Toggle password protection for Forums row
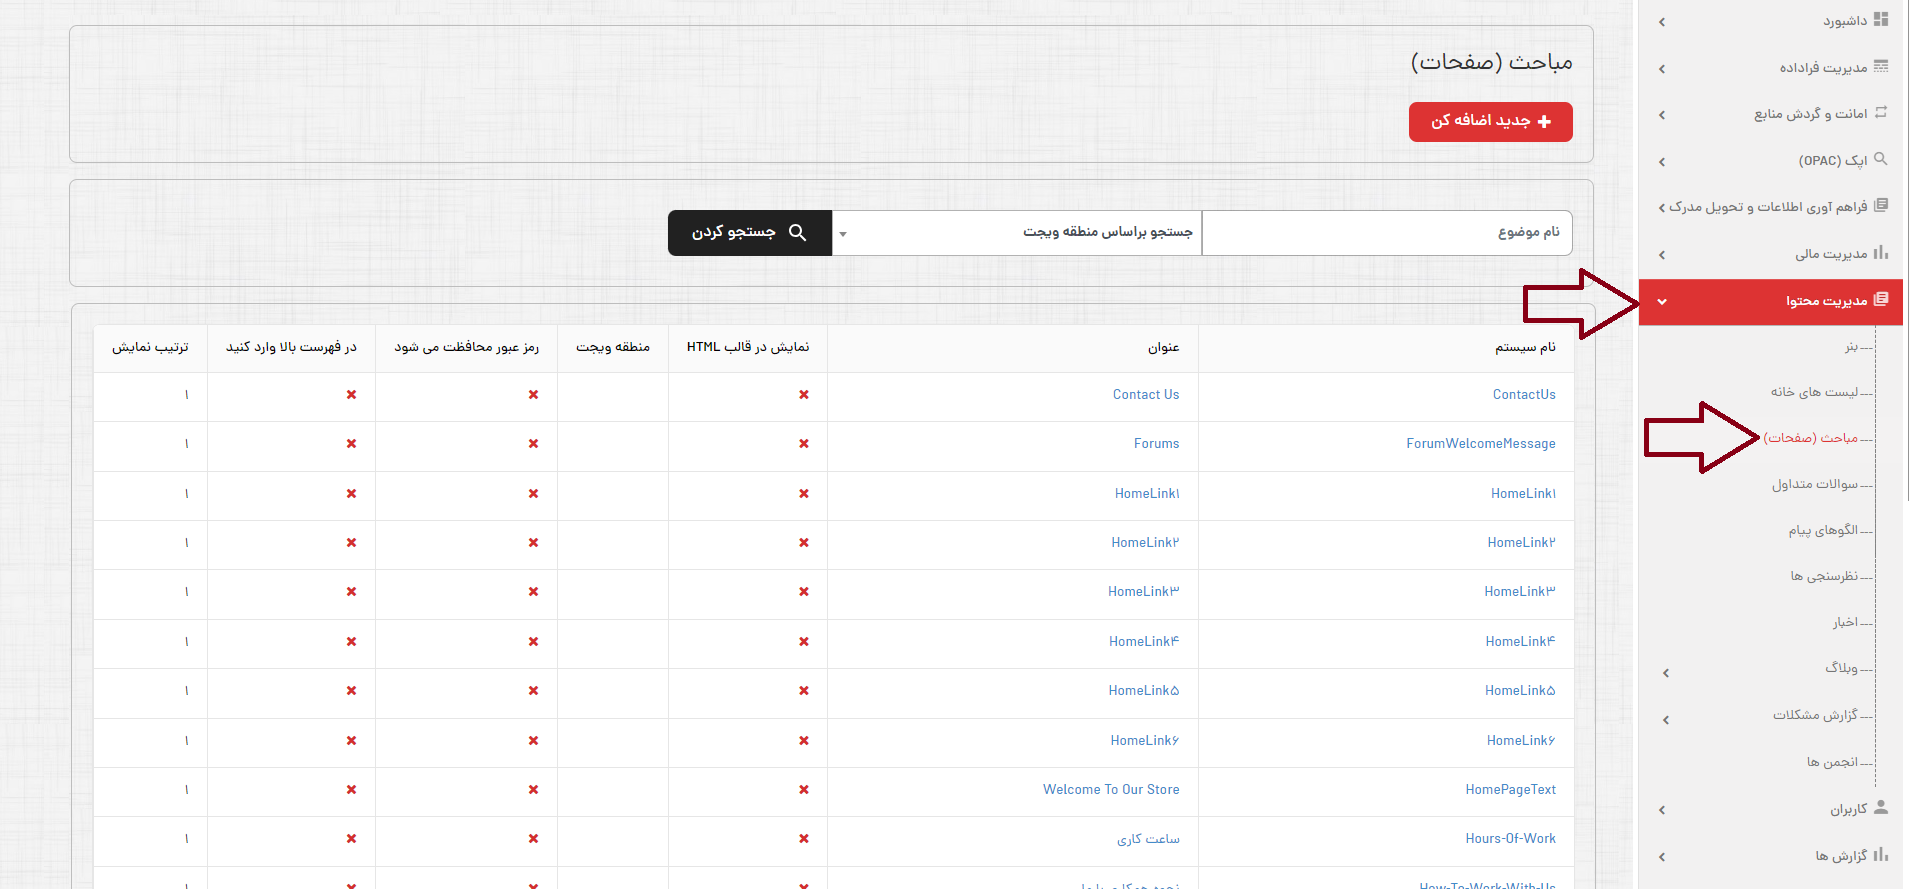Viewport: 1914px width, 889px height. (x=533, y=444)
